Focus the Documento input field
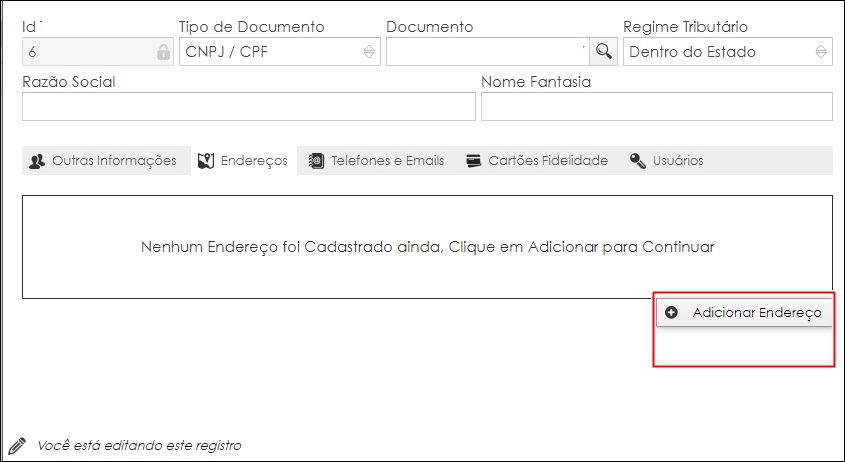 (x=488, y=52)
